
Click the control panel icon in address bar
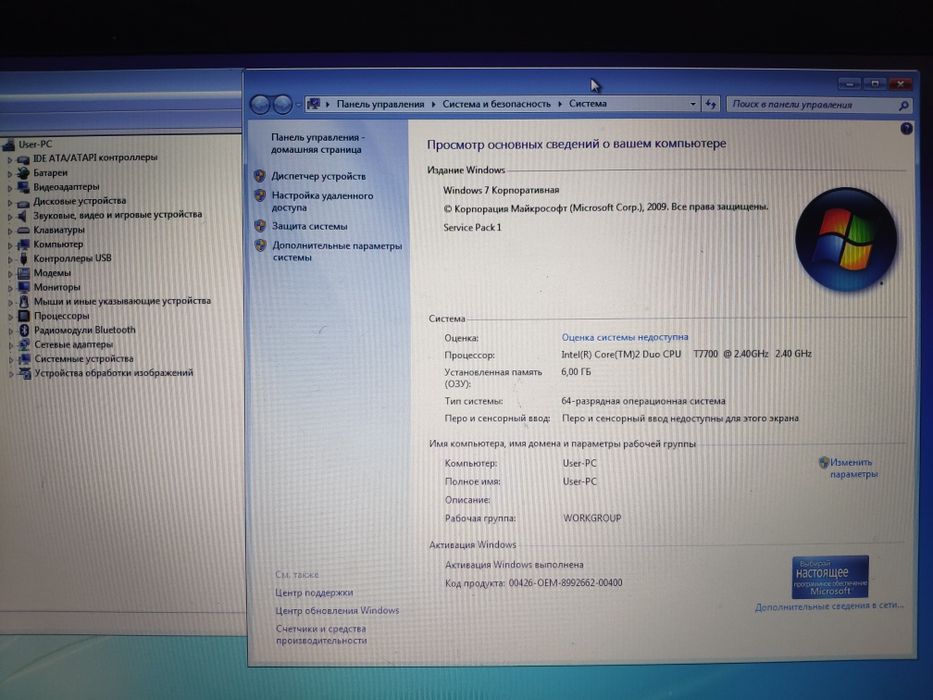[x=313, y=104]
